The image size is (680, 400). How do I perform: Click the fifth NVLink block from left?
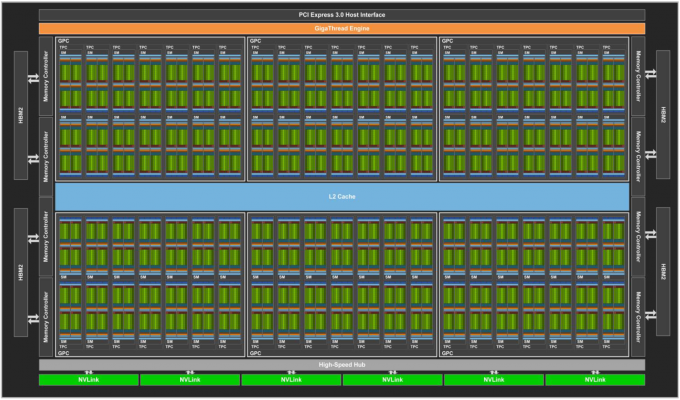click(x=494, y=380)
